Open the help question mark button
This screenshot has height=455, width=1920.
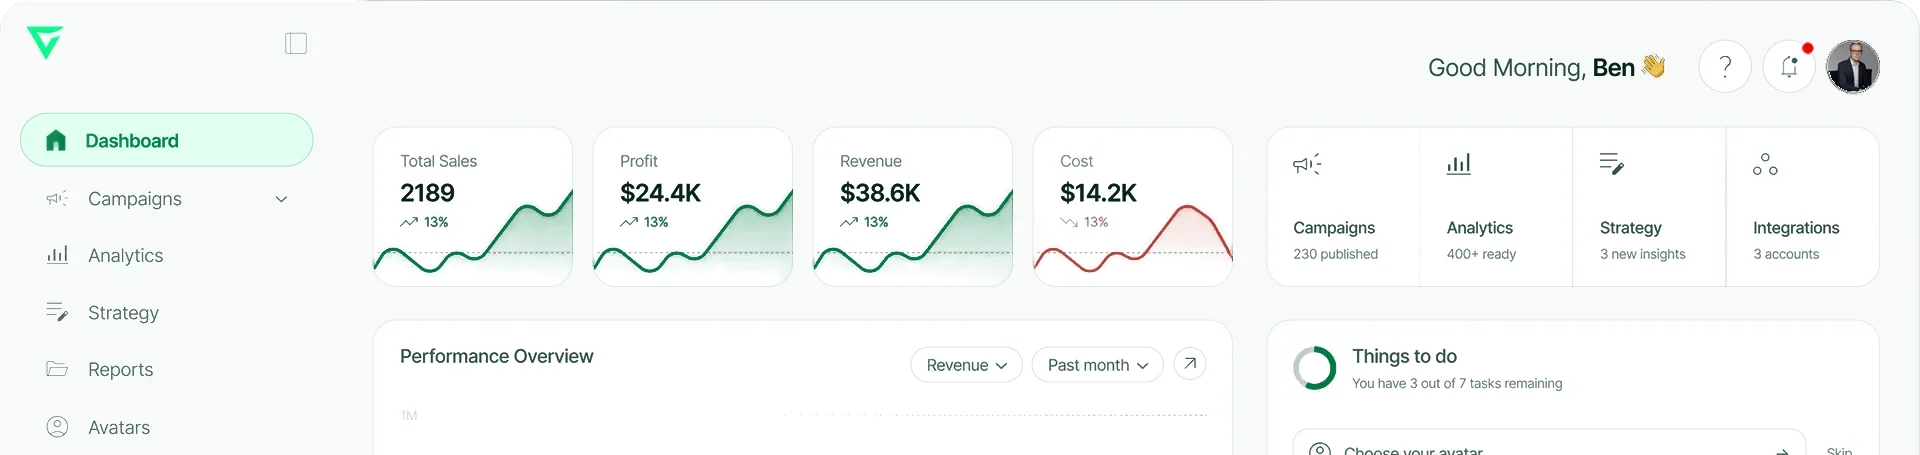1725,67
